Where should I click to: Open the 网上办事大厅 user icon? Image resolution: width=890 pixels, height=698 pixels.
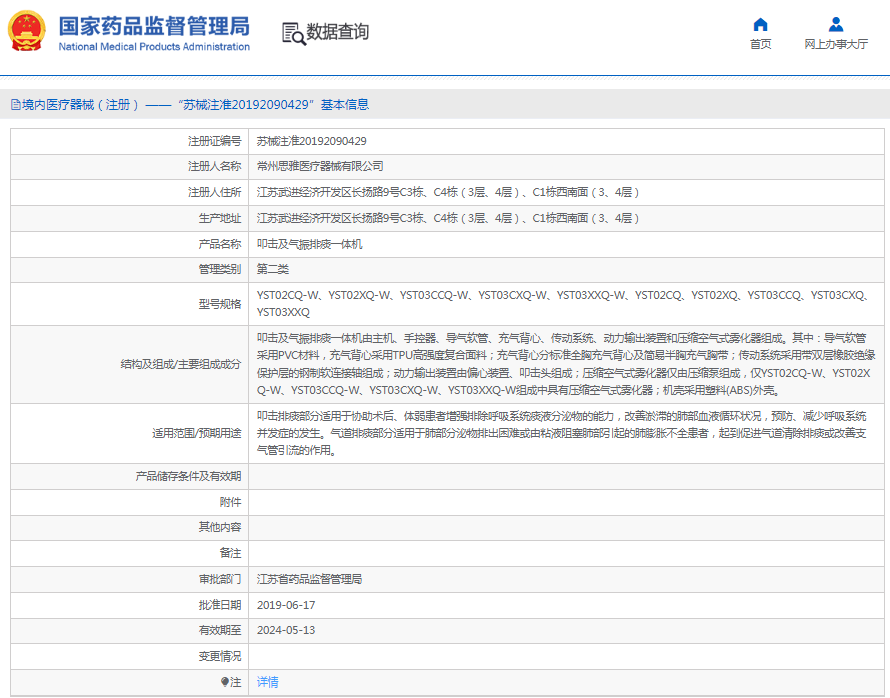(836, 24)
